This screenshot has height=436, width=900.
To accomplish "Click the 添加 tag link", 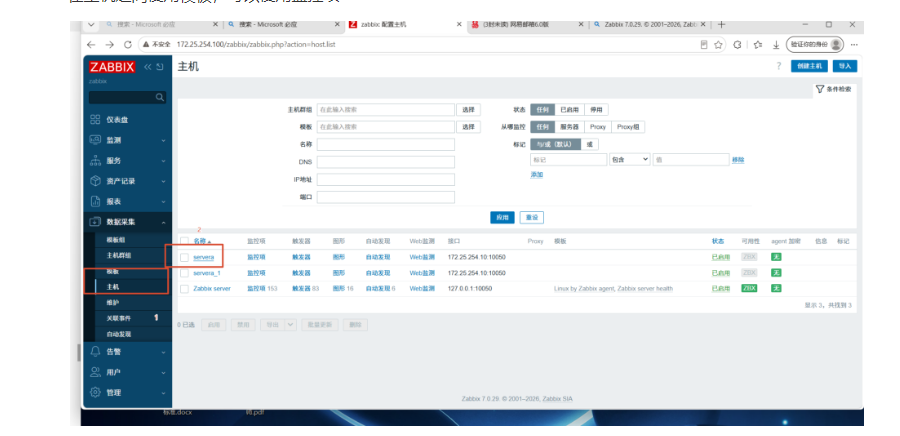I will (x=537, y=174).
